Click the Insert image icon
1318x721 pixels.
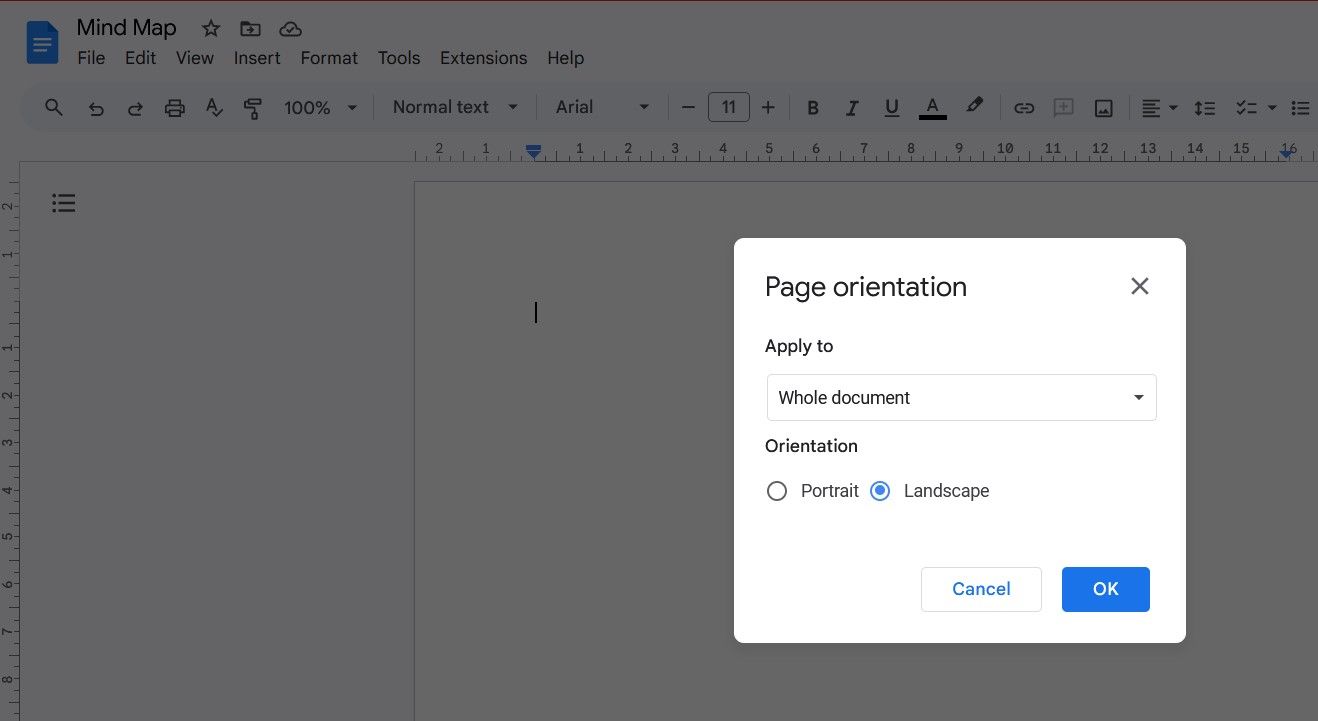coord(1103,107)
